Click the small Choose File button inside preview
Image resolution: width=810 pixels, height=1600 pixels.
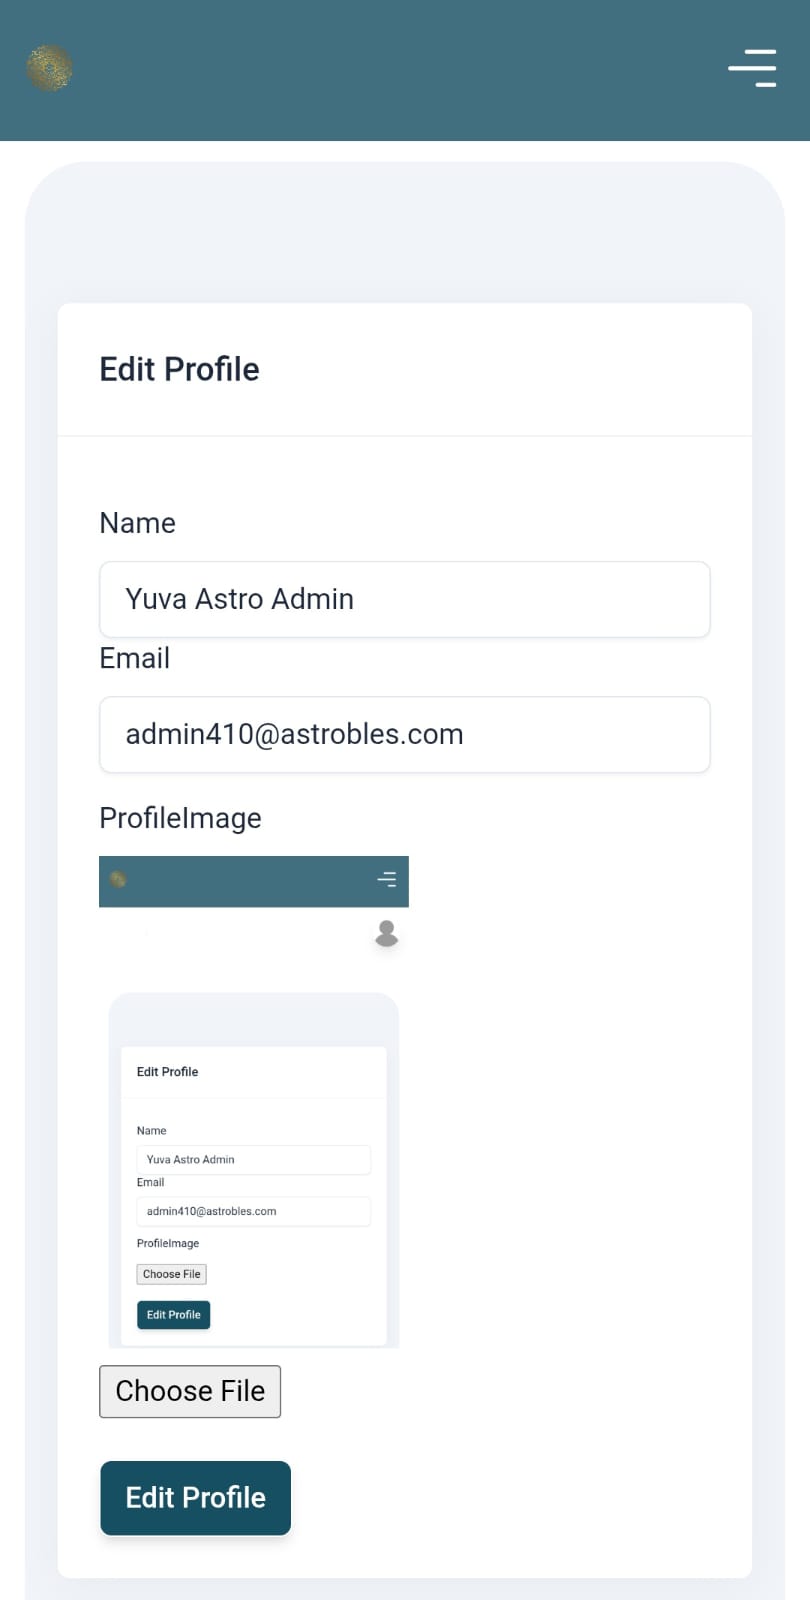(x=172, y=1274)
